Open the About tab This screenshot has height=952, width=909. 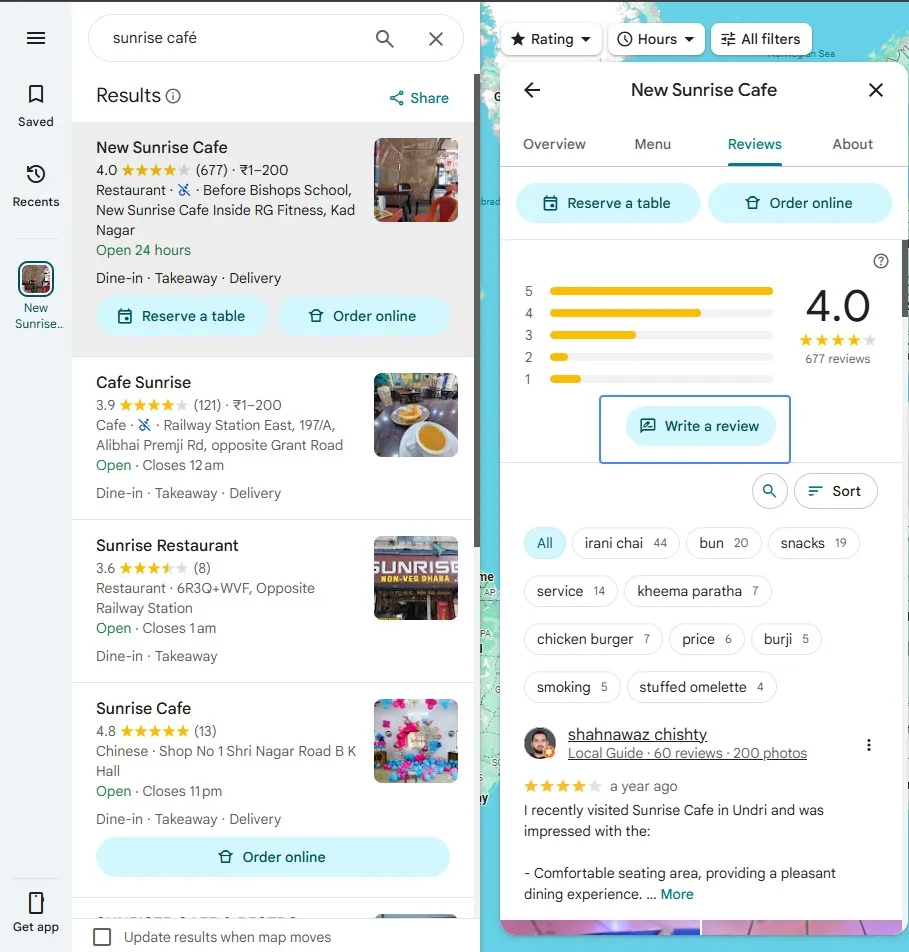click(852, 144)
